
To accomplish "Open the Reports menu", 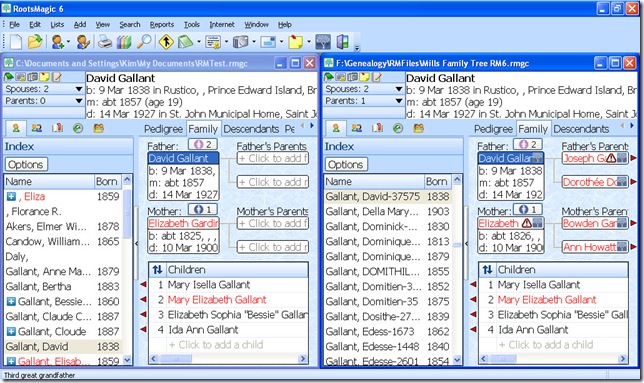I will (162, 25).
